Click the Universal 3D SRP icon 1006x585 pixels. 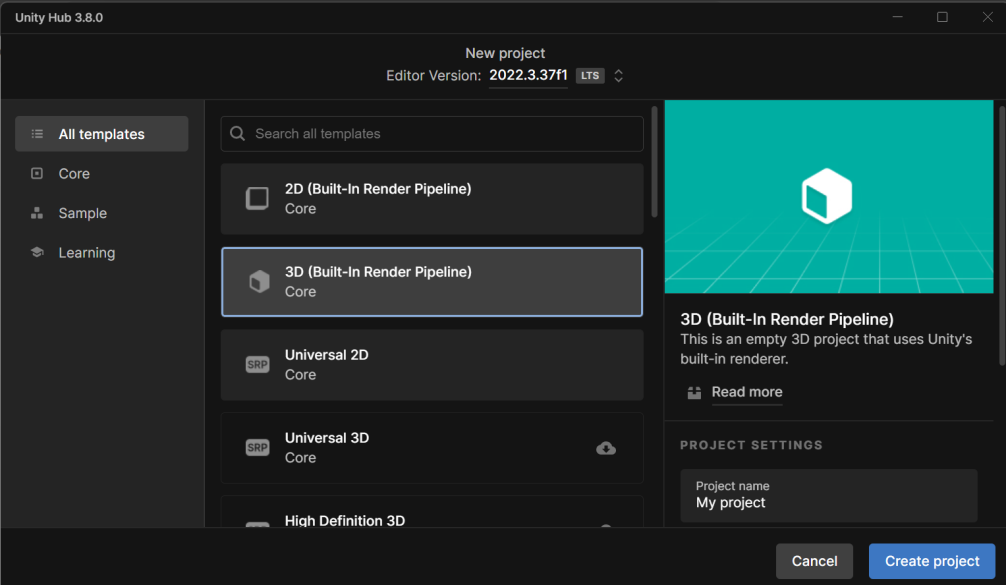(x=257, y=448)
